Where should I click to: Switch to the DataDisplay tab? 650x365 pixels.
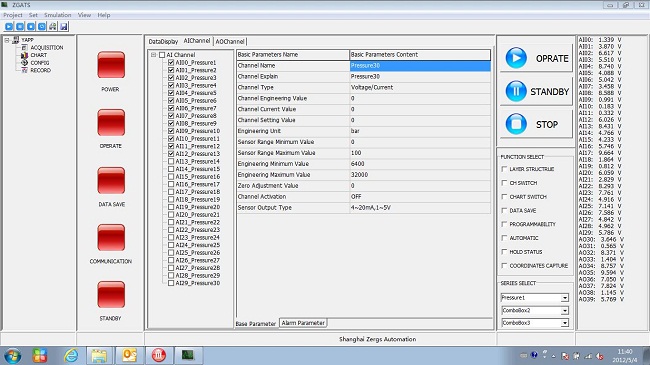coord(163,41)
